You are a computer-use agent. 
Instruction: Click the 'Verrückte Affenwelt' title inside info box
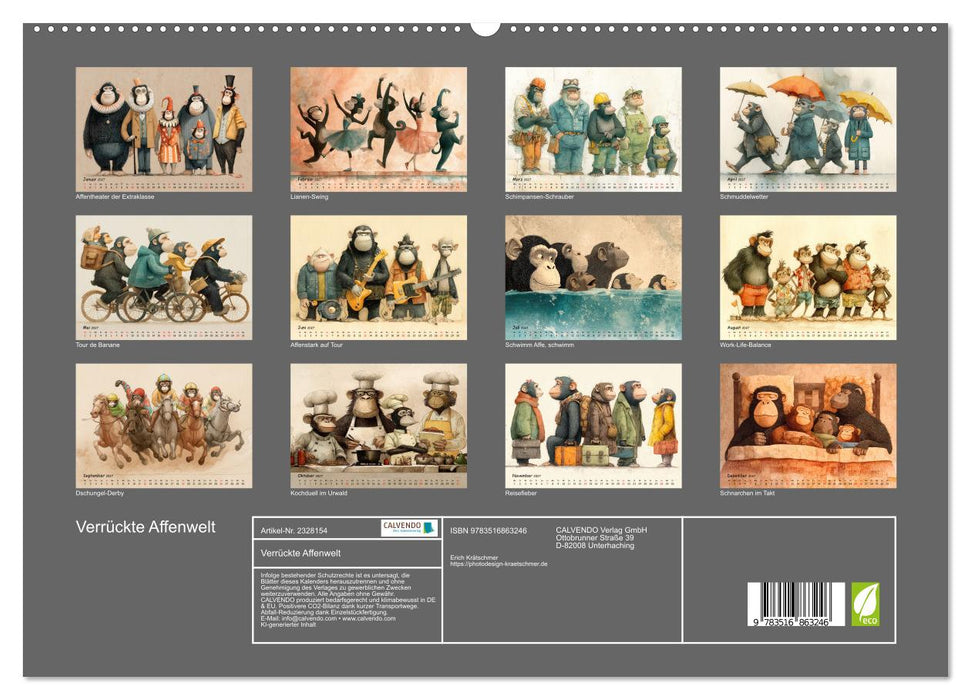300,553
